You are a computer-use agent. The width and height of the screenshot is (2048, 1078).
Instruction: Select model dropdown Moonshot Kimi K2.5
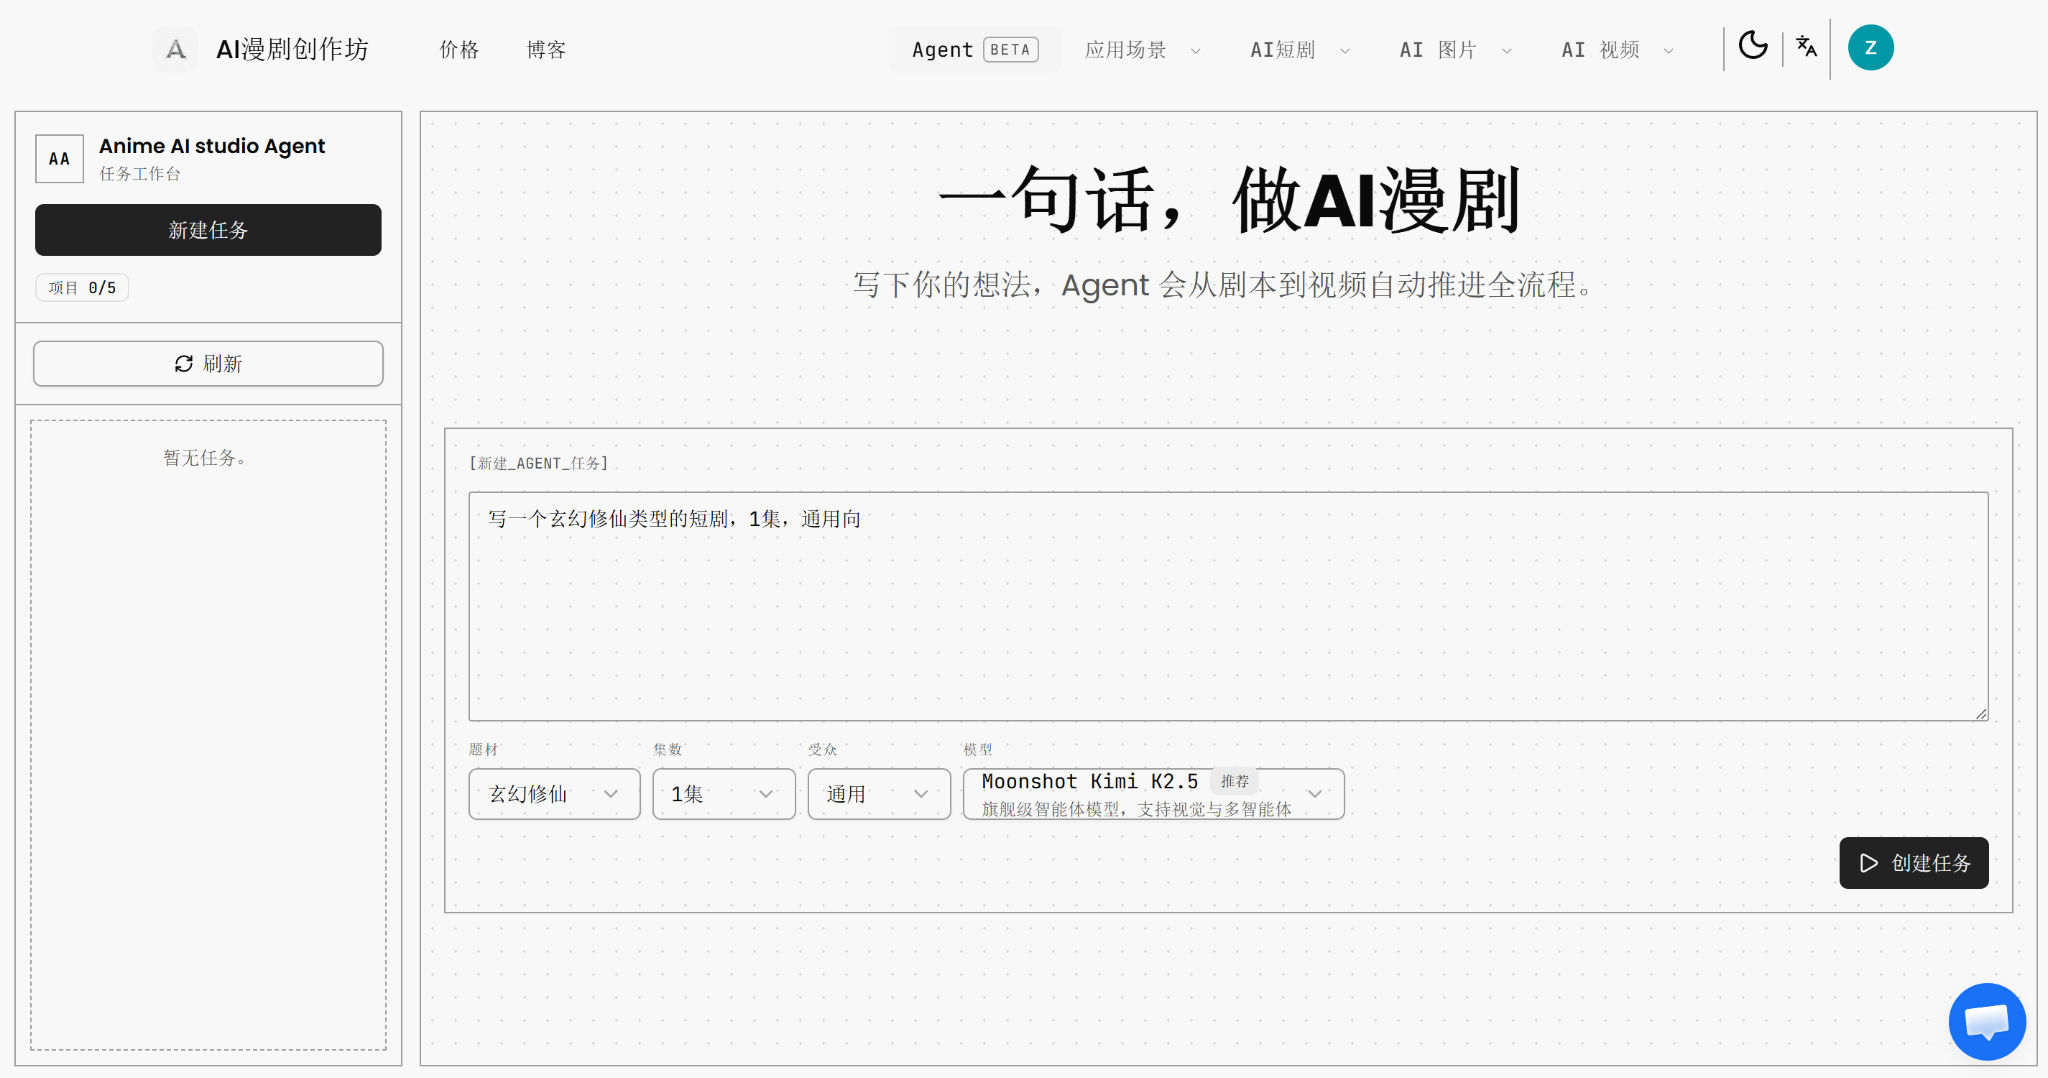1152,794
